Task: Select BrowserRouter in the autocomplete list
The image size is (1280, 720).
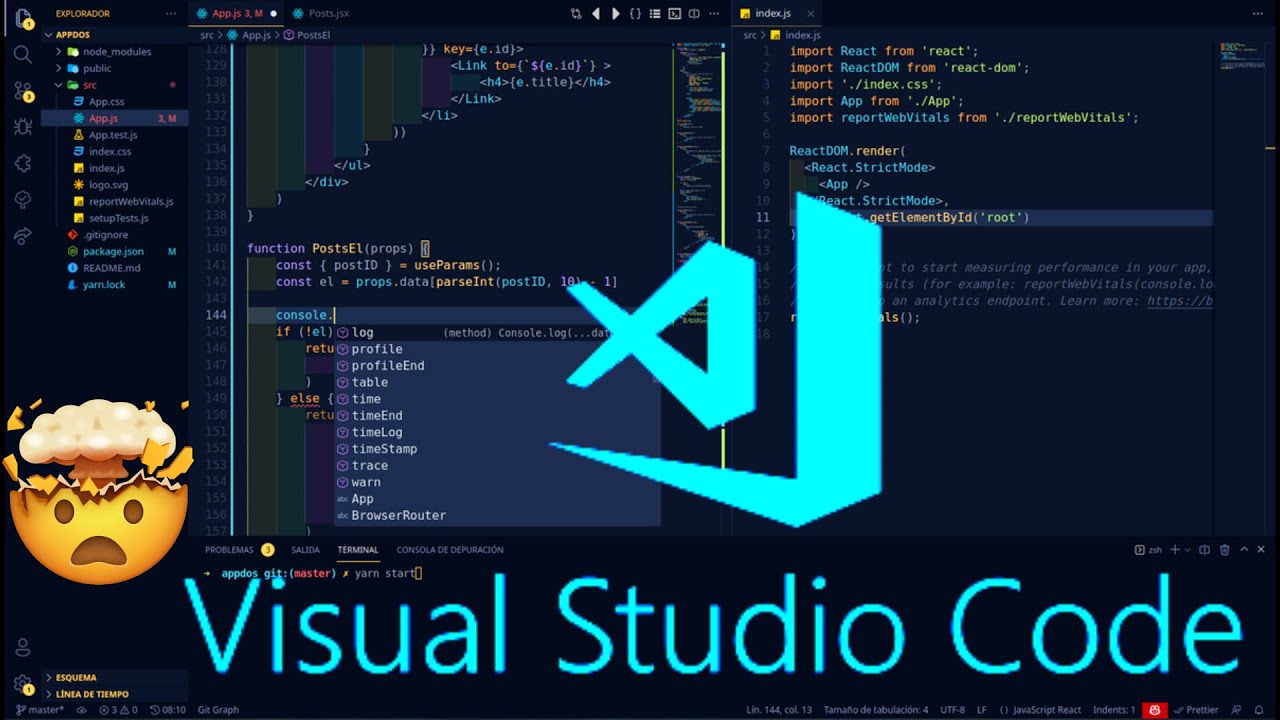Action: [497, 516]
